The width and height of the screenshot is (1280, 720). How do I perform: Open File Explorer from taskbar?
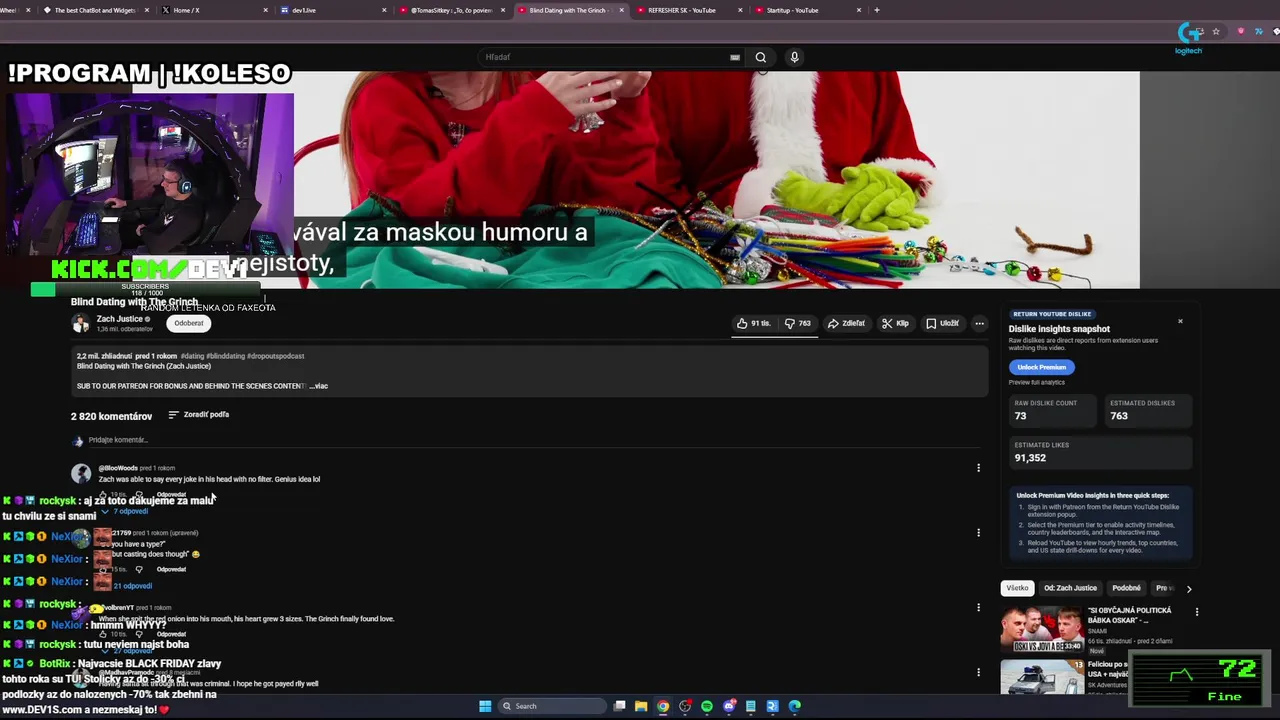[641, 706]
